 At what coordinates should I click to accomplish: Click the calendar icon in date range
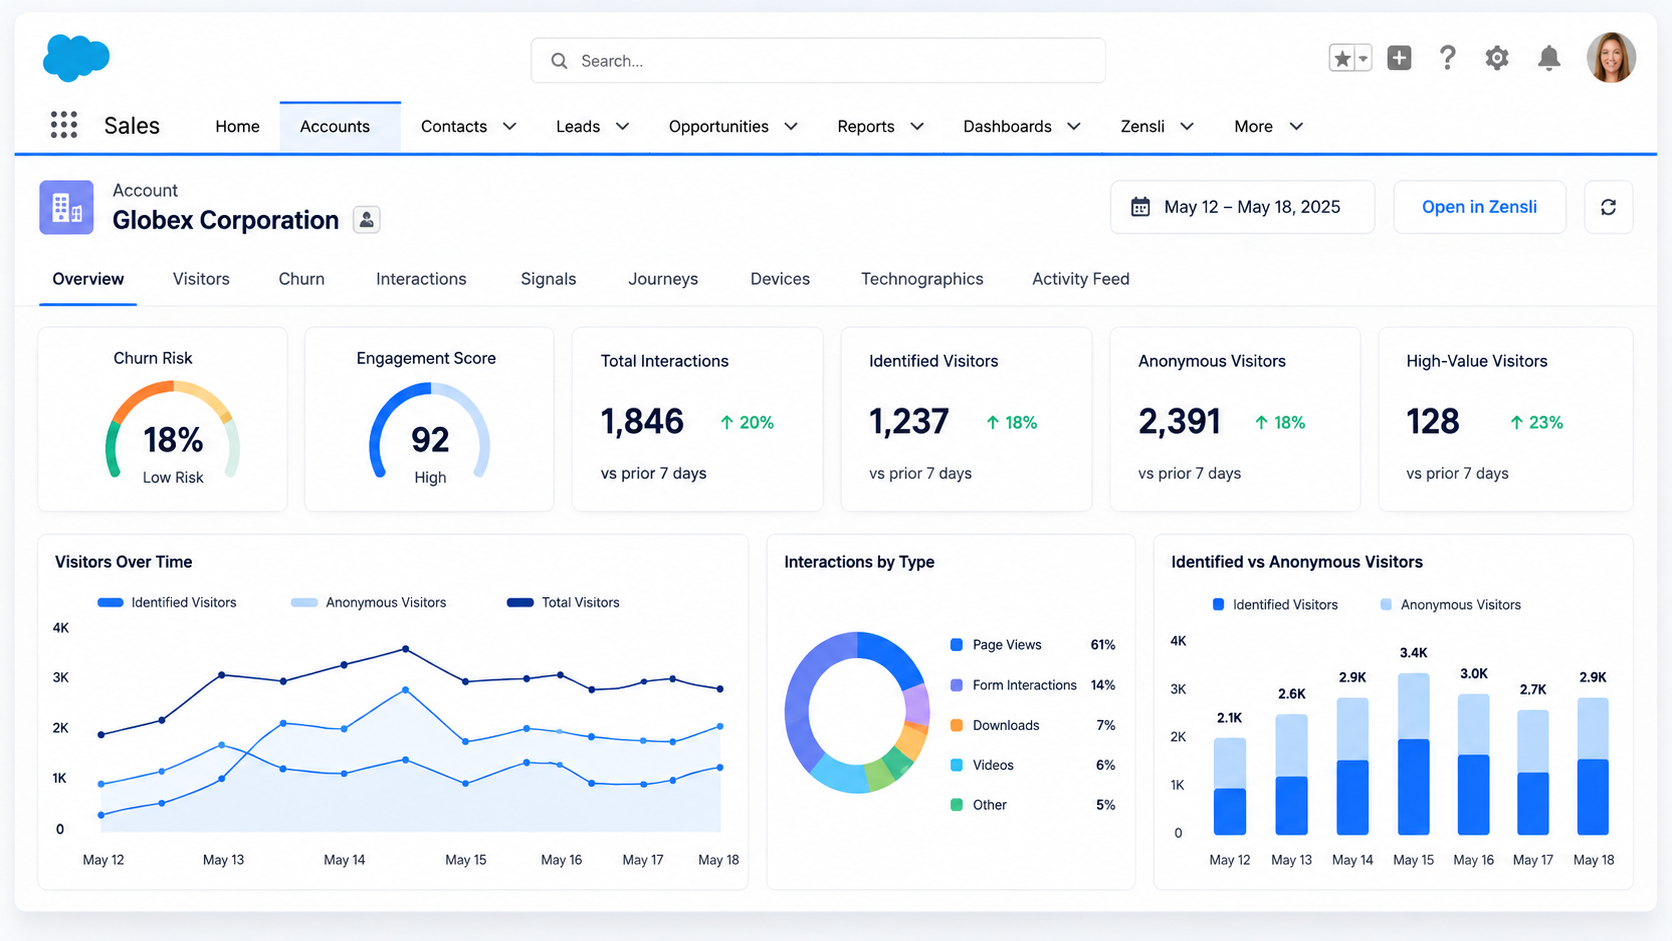(1140, 207)
